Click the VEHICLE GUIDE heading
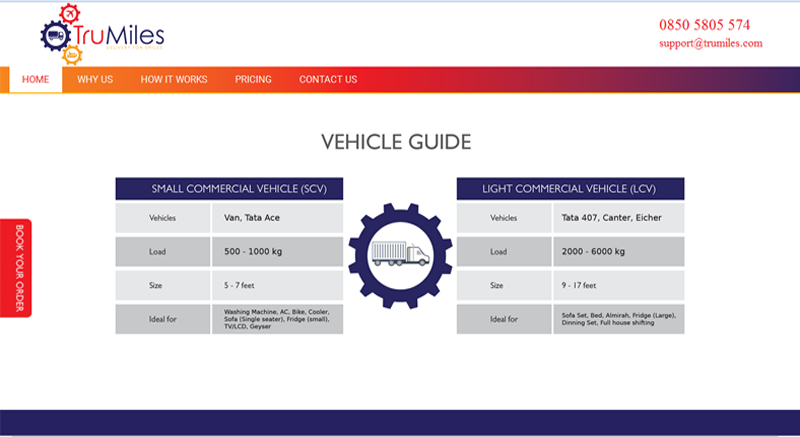Screen dimensions: 800x437 (396, 142)
